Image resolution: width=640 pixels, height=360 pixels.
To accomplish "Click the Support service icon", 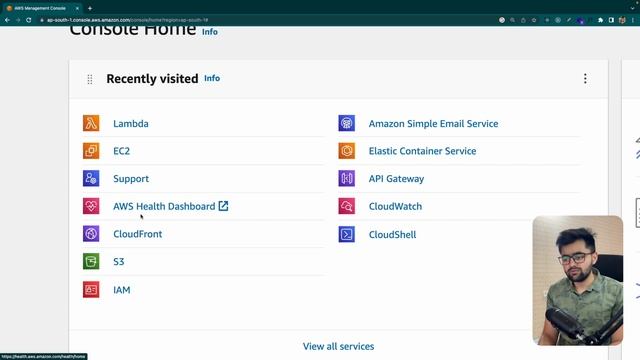I will point(91,178).
